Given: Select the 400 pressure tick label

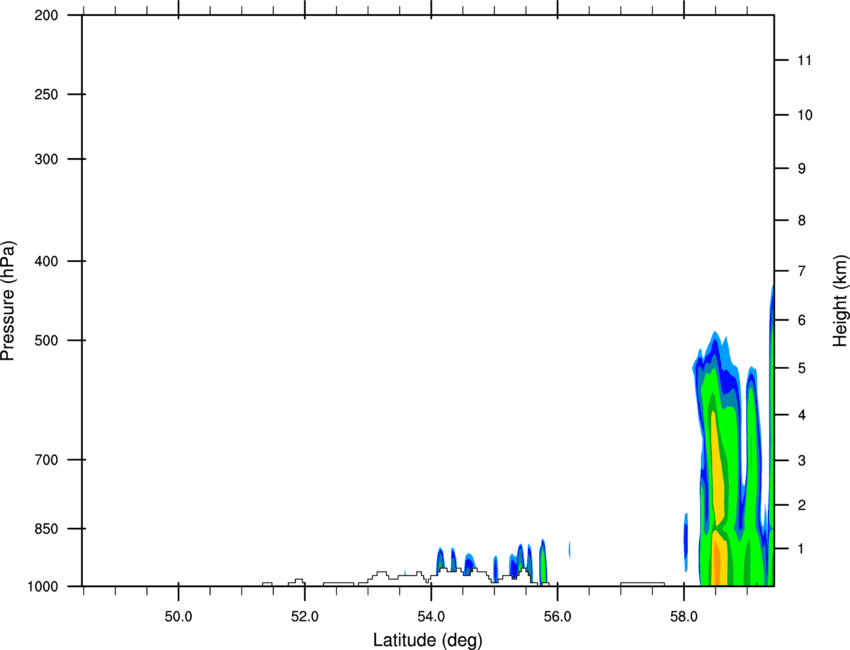Looking at the screenshot, I should 46,261.
